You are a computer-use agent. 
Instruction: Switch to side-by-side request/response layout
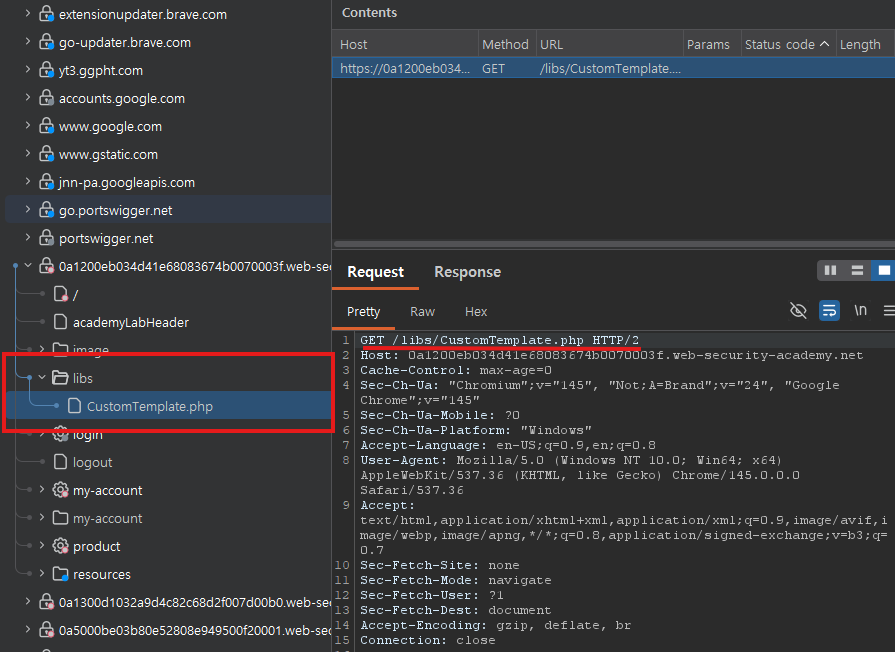pos(830,271)
